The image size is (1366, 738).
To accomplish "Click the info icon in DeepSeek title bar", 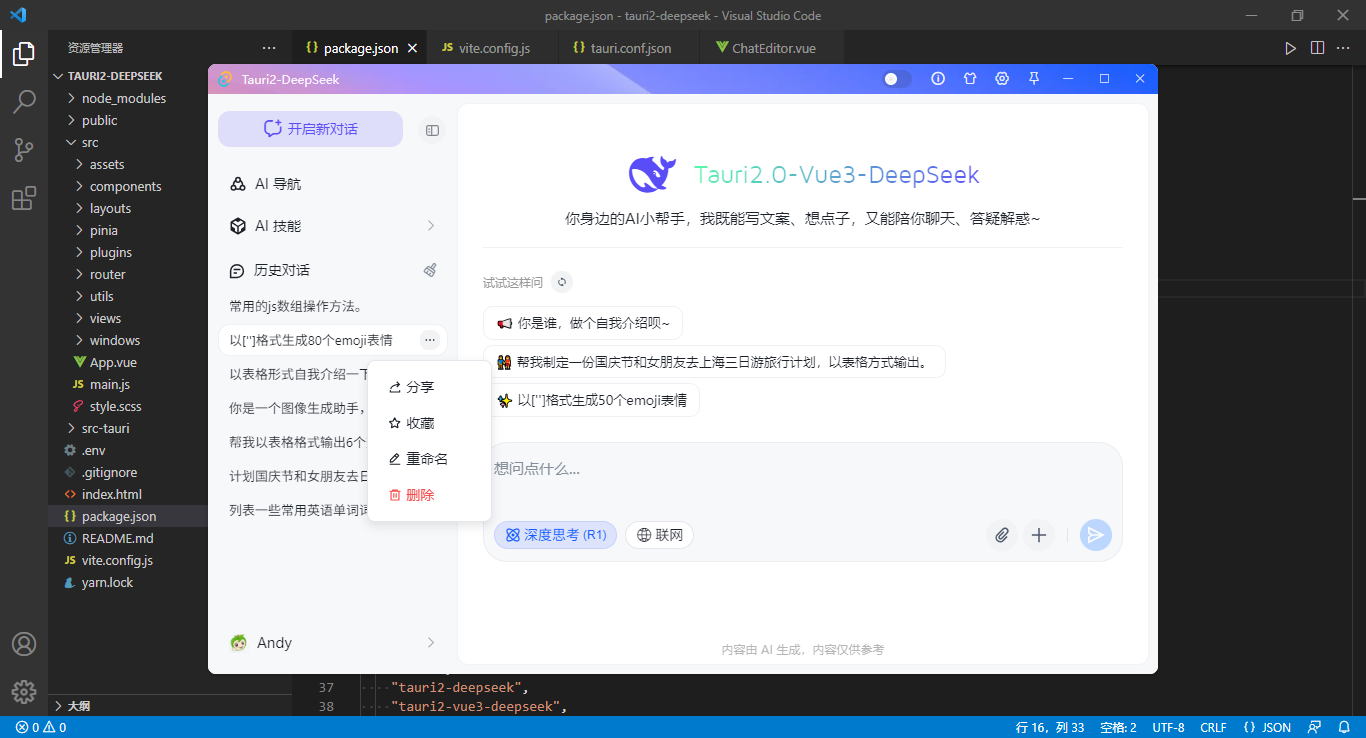I will pyautogui.click(x=938, y=78).
